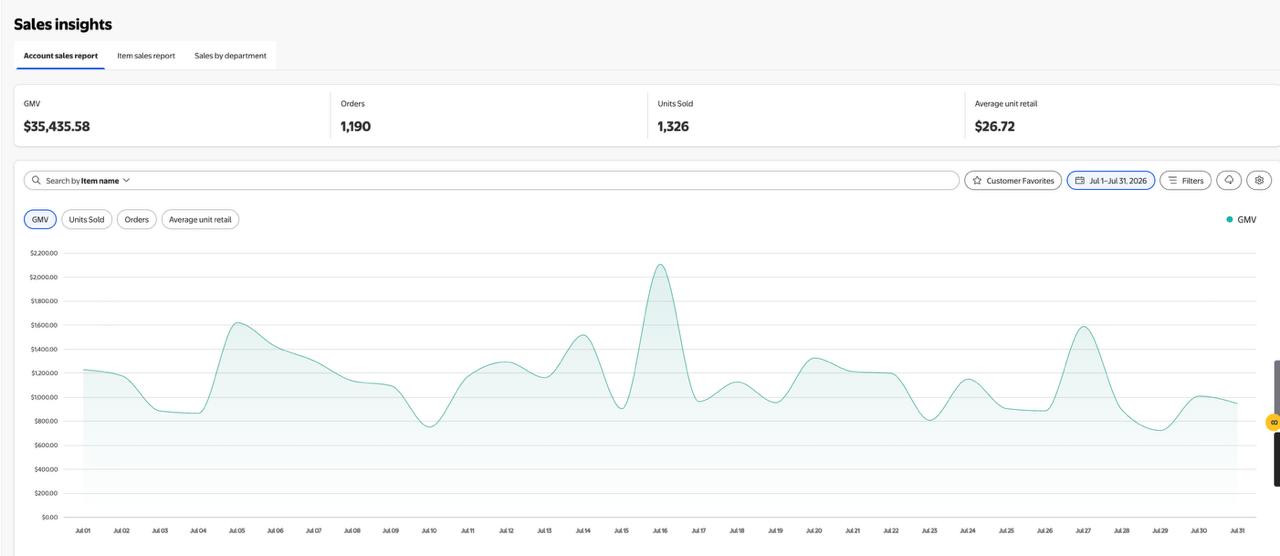The image size is (1280, 556).
Task: Select the Orders metric chip
Action: (137, 219)
